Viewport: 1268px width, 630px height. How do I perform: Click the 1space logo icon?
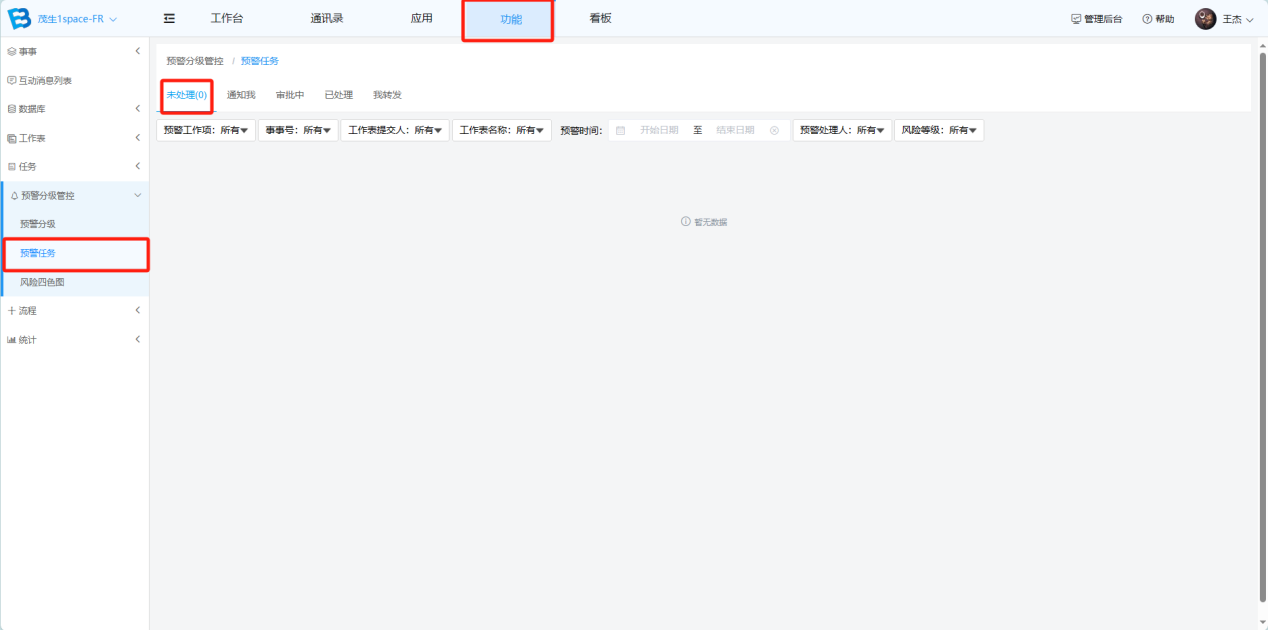coord(20,19)
